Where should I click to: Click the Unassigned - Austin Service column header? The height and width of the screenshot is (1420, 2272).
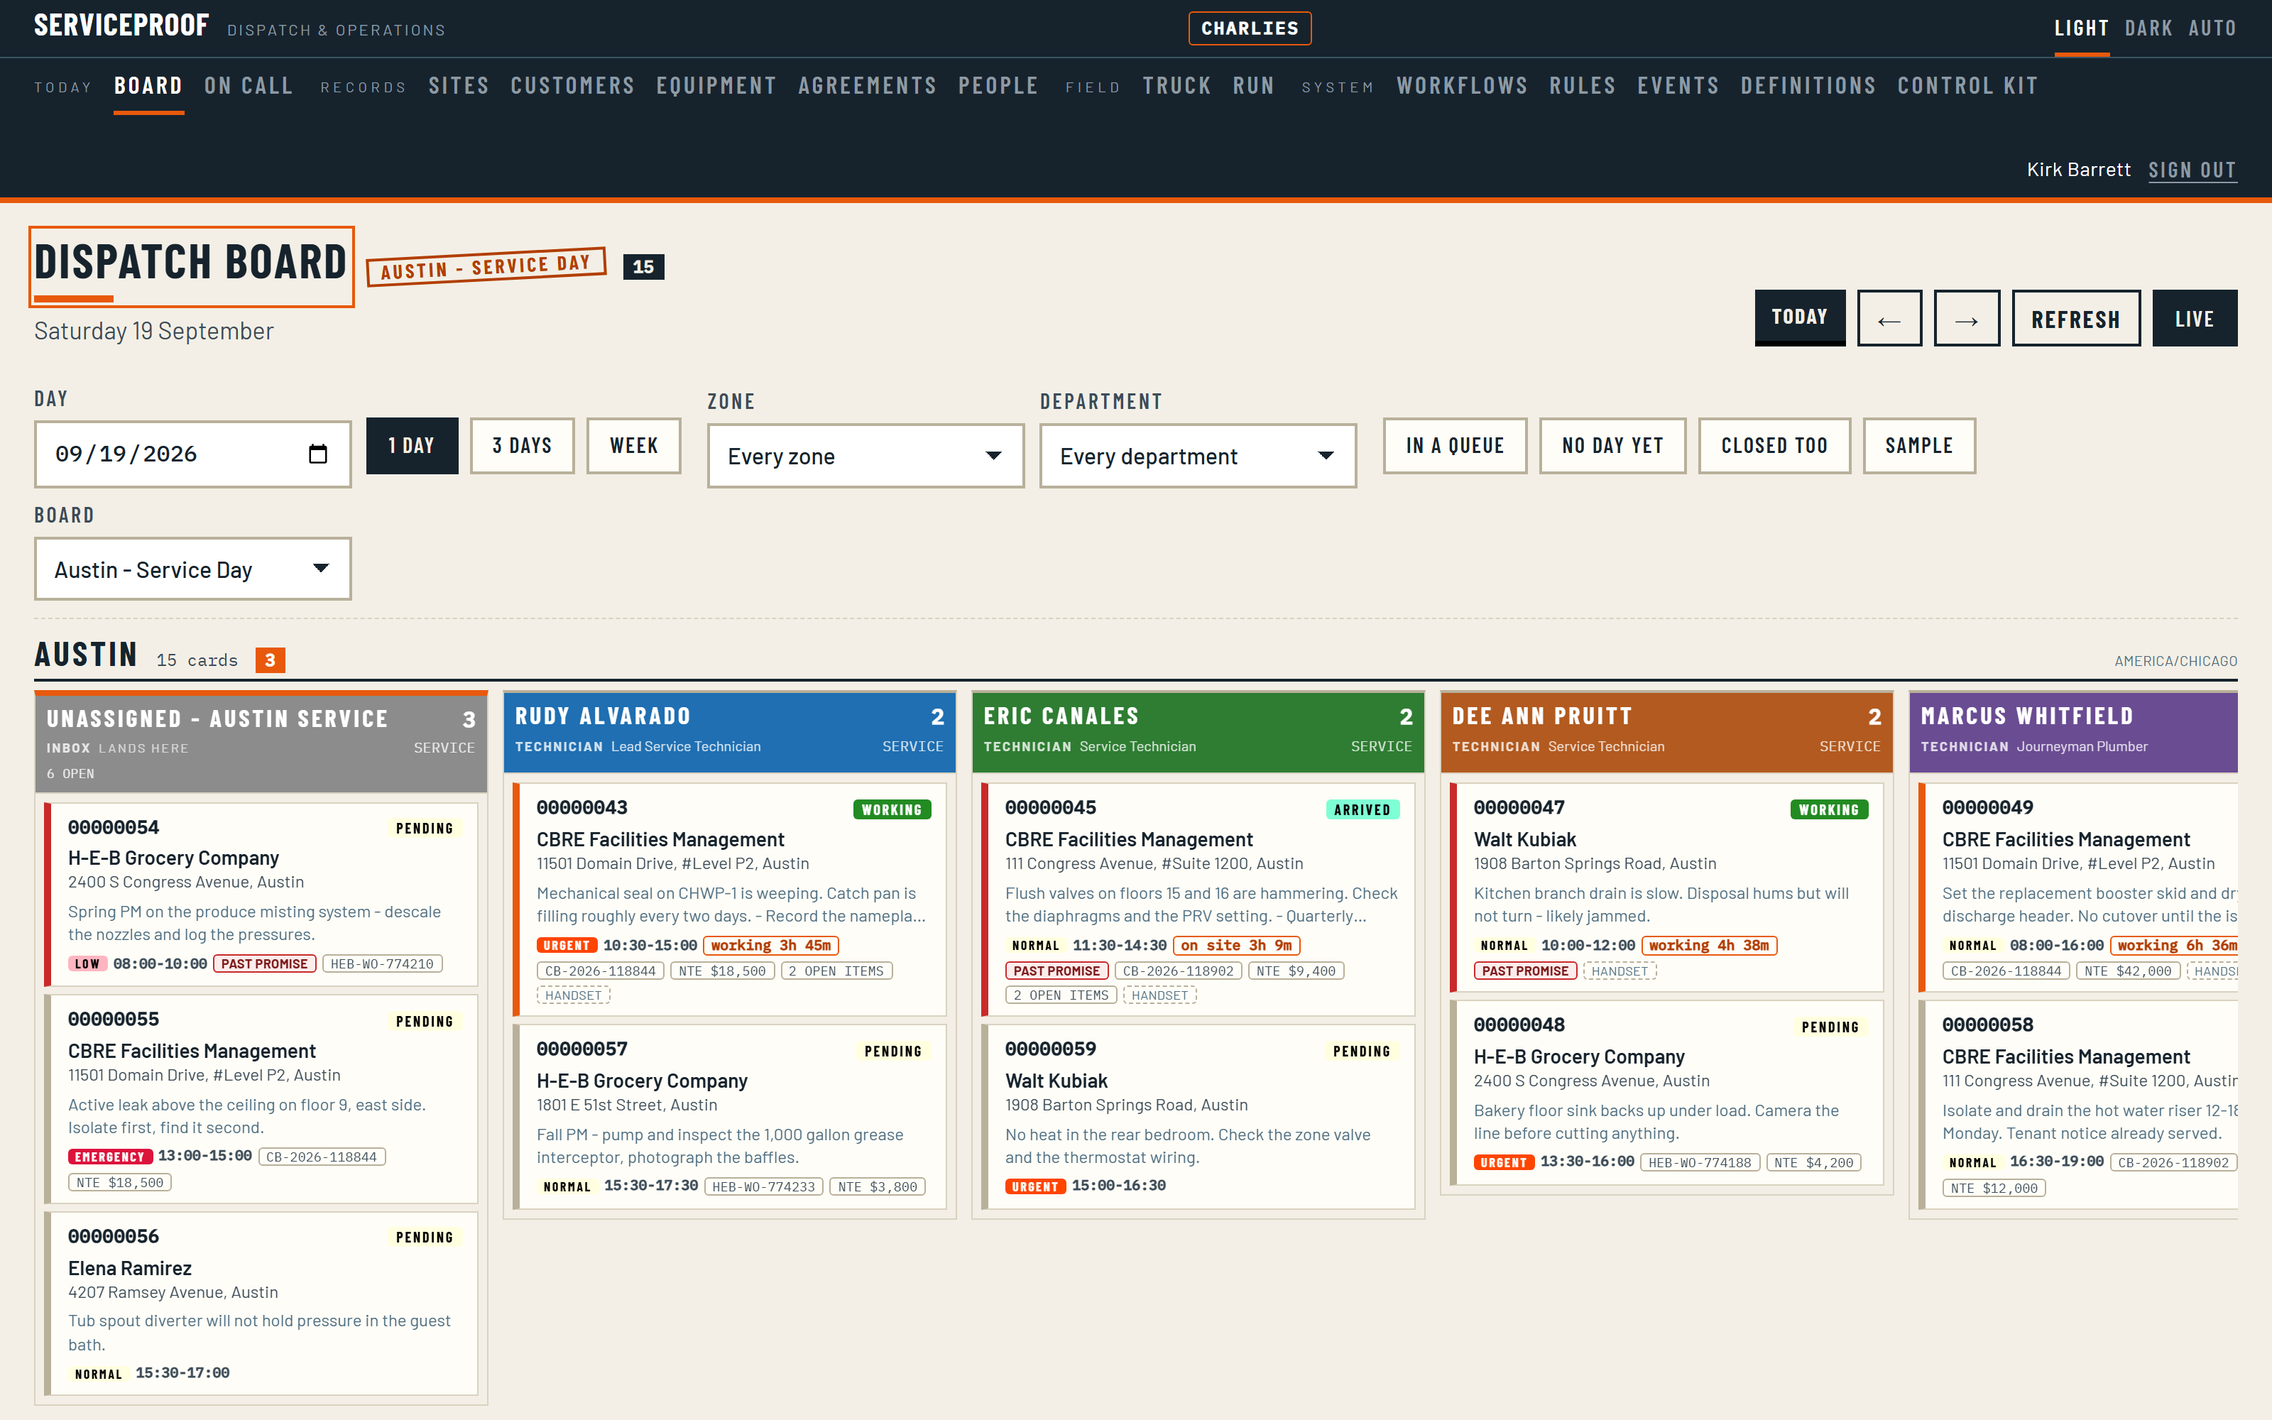coord(261,743)
